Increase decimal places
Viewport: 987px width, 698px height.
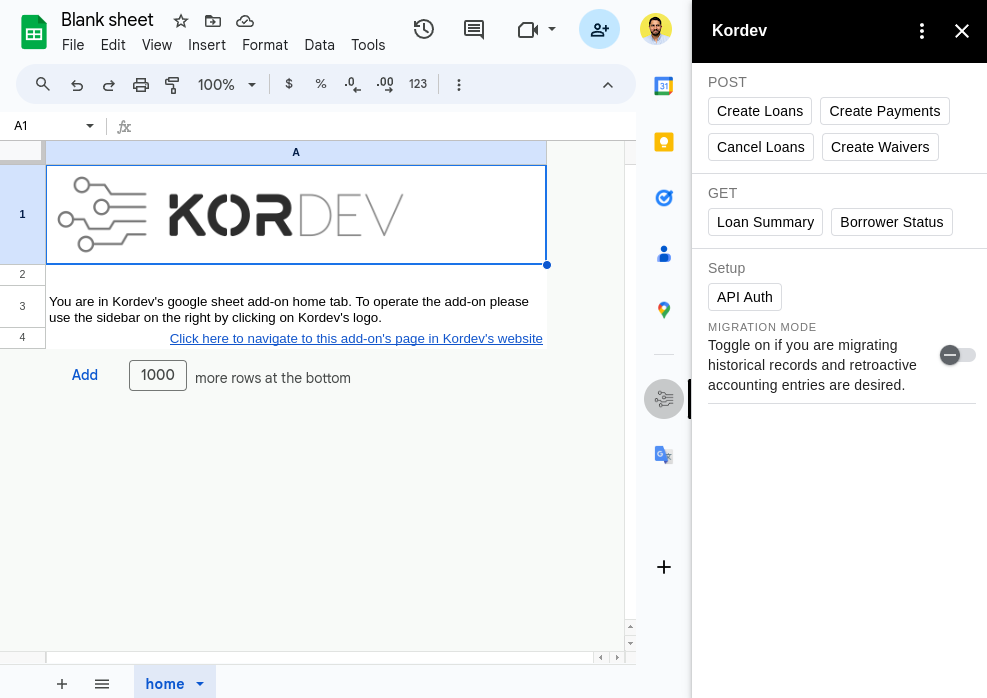point(385,84)
